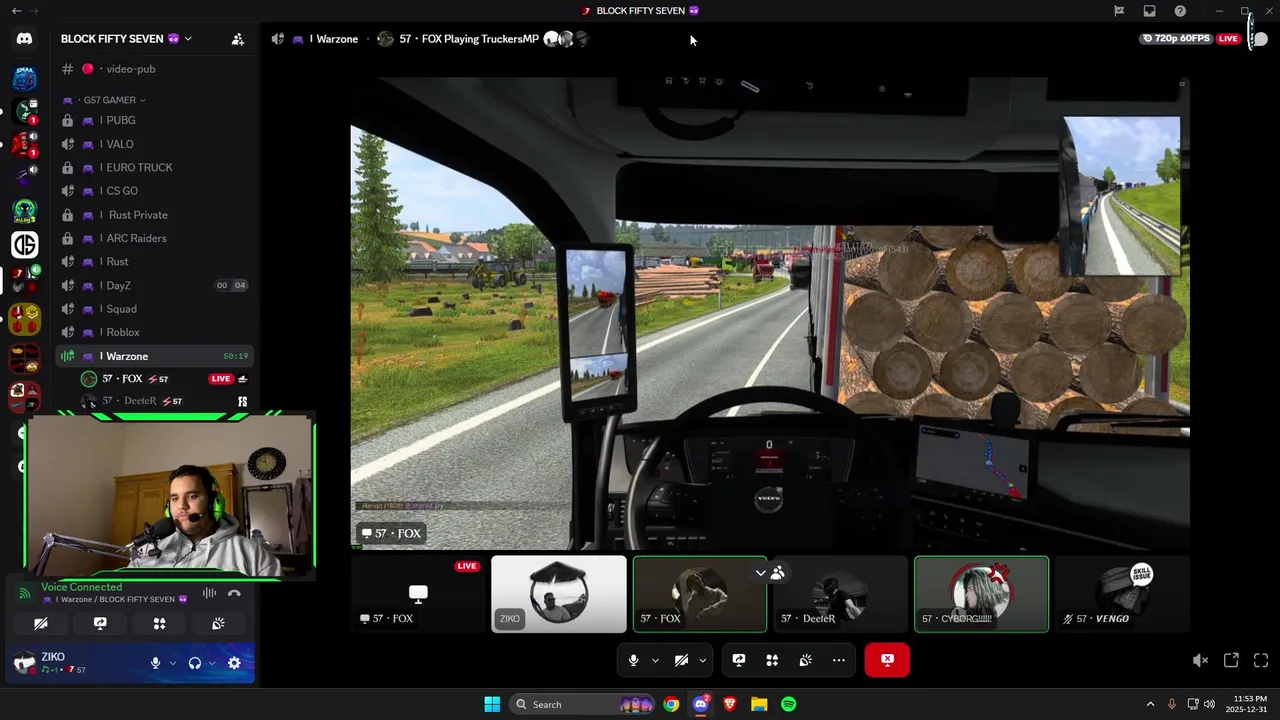Deafen with headphones icon in user panel
Viewport: 1280px width, 720px height.
tap(195, 663)
